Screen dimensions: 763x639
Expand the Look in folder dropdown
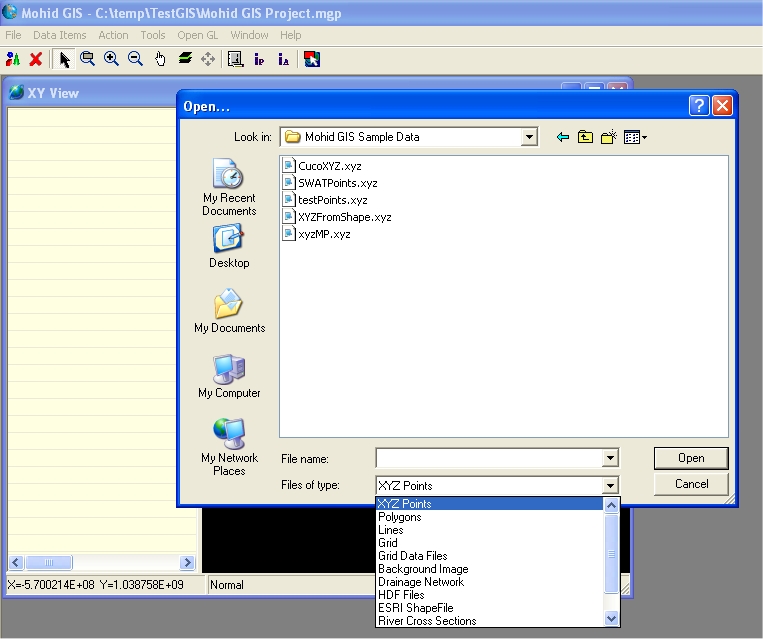pyautogui.click(x=529, y=137)
